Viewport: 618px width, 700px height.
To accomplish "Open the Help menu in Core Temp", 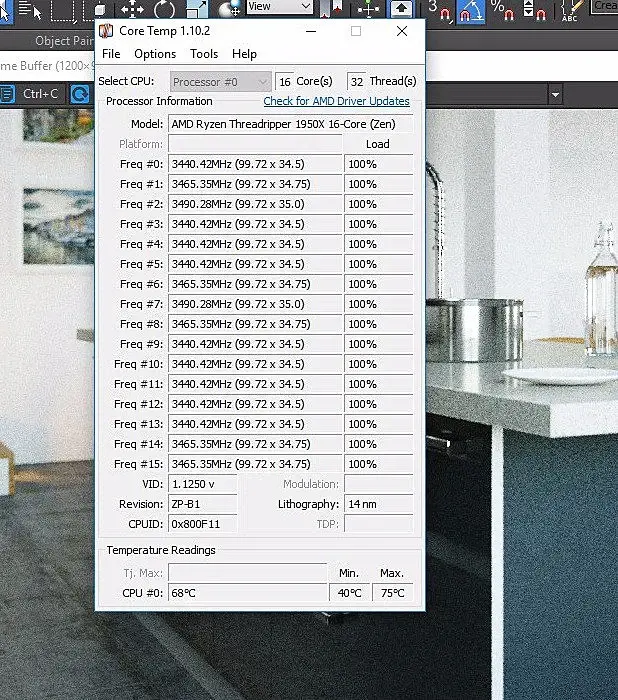I will (244, 54).
